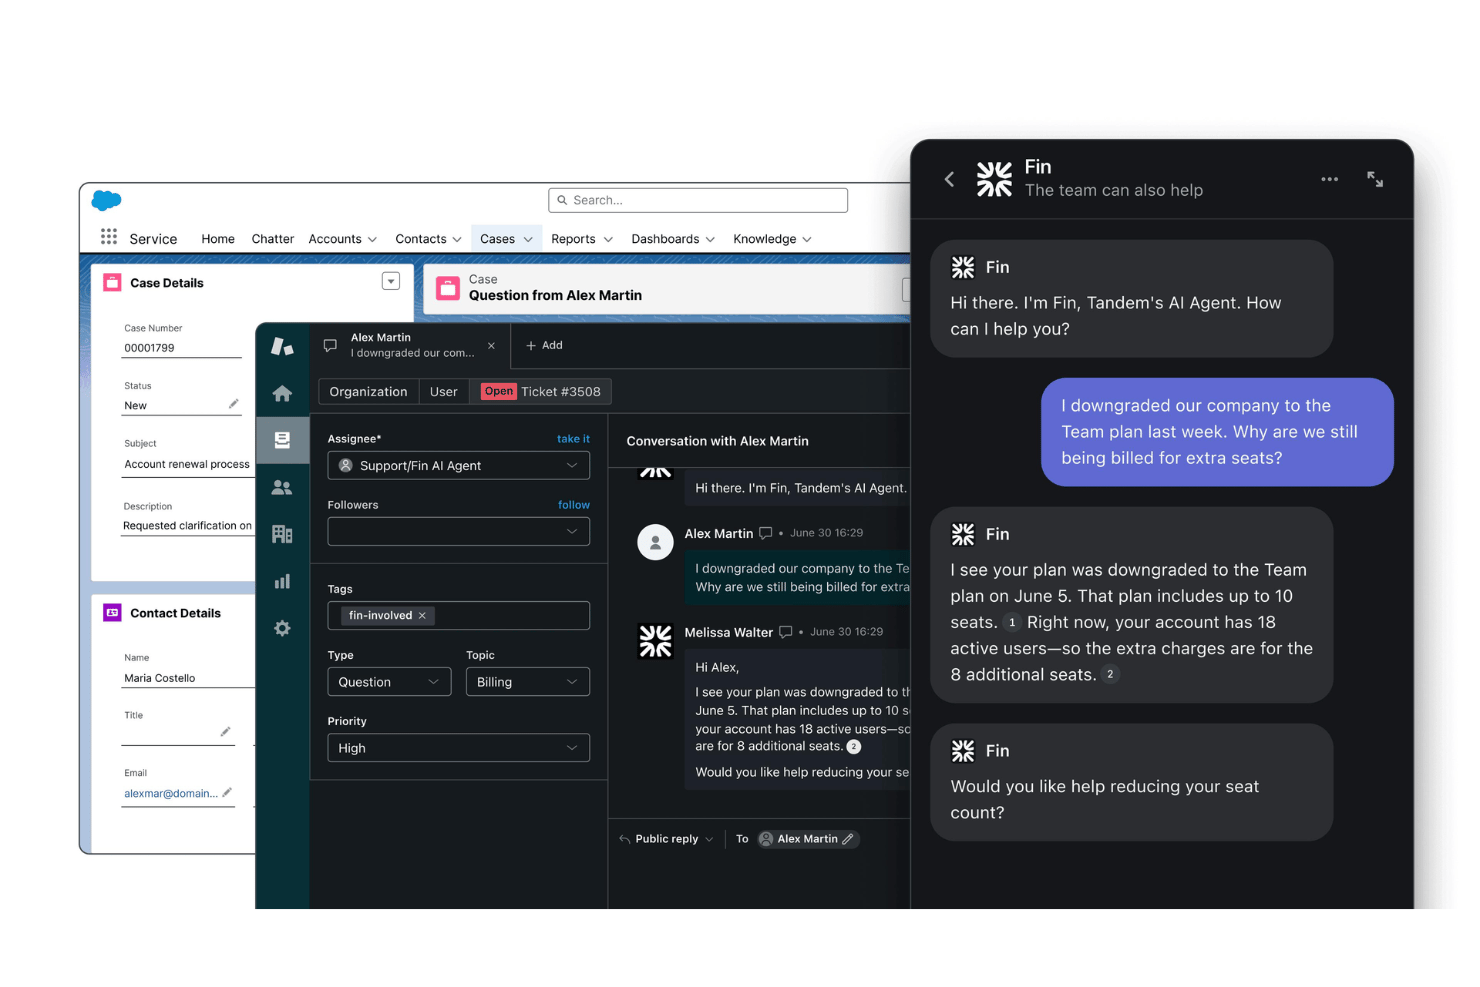Click the Service app name label
The width and height of the screenshot is (1480, 987).
point(153,239)
